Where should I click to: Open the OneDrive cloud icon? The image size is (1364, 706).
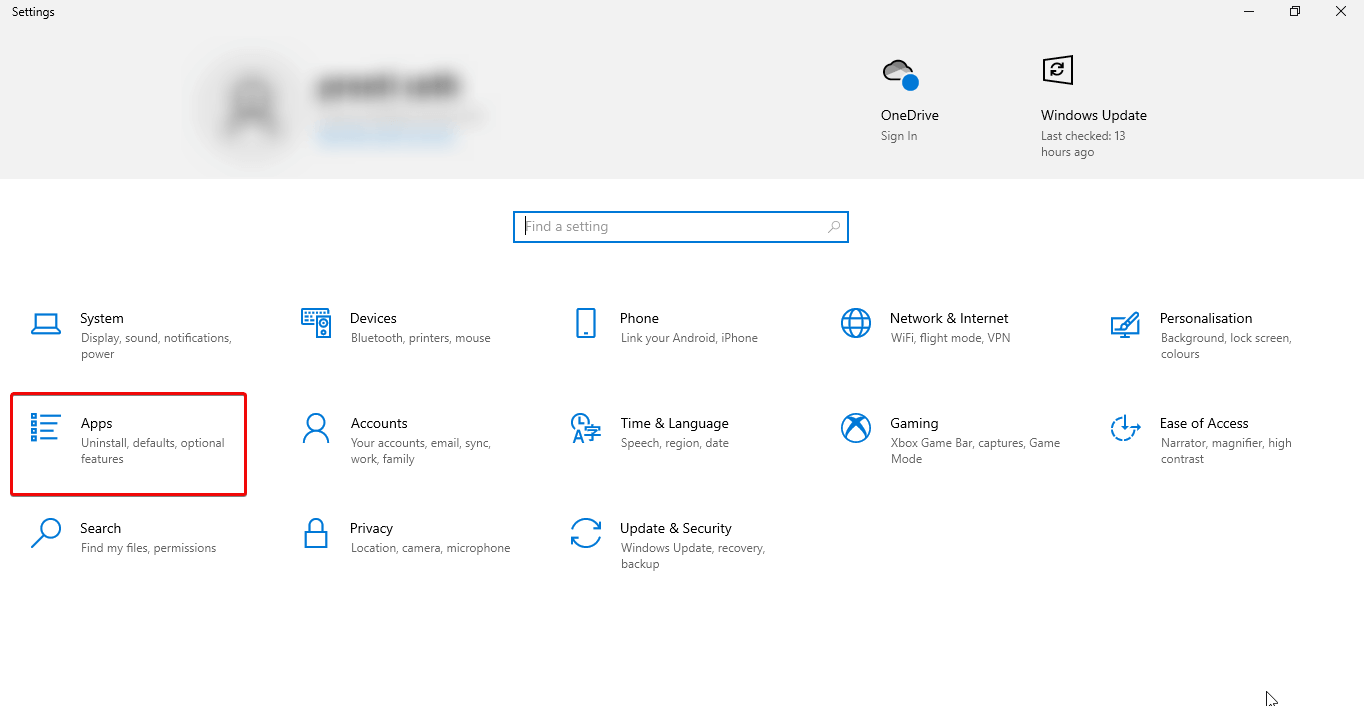click(899, 73)
